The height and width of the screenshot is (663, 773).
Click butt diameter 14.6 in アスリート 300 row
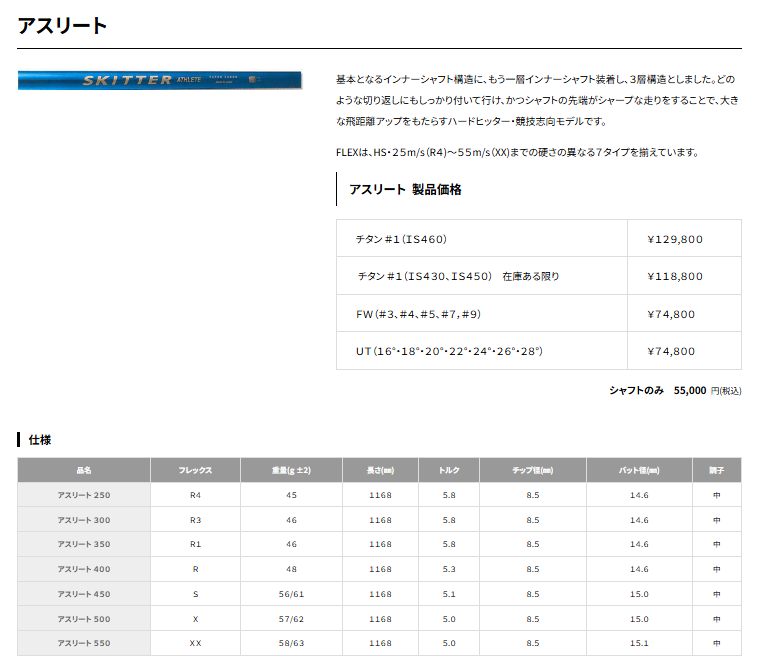639,520
